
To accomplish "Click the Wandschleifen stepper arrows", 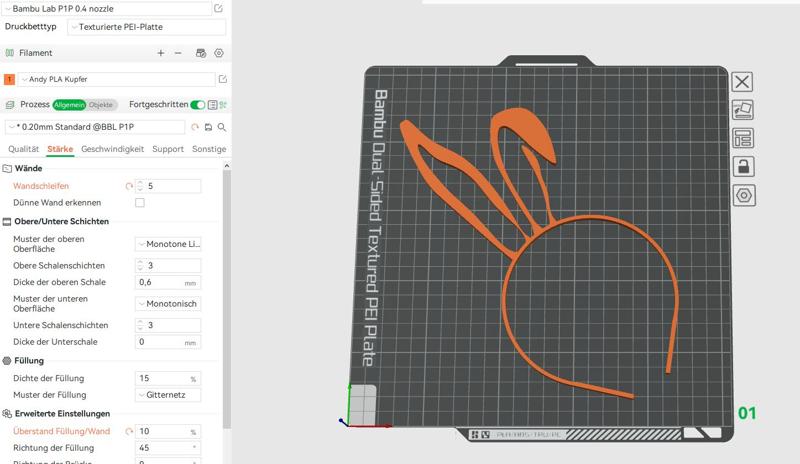I will 140,186.
